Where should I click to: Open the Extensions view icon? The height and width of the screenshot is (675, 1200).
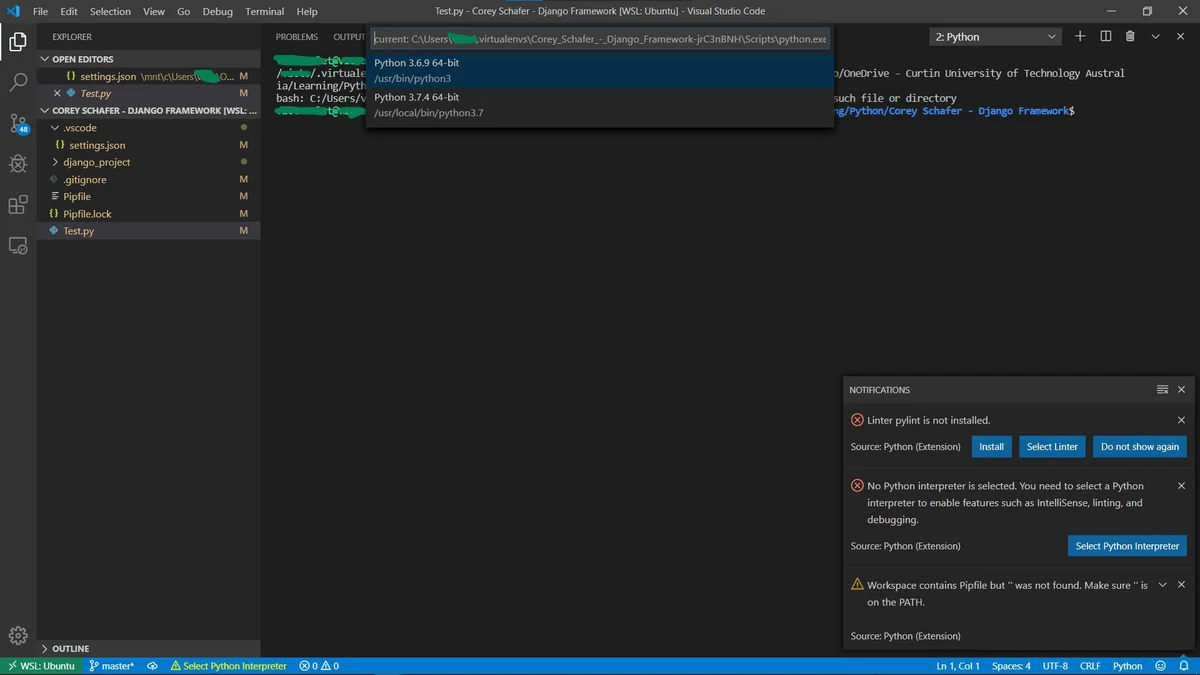click(18, 205)
